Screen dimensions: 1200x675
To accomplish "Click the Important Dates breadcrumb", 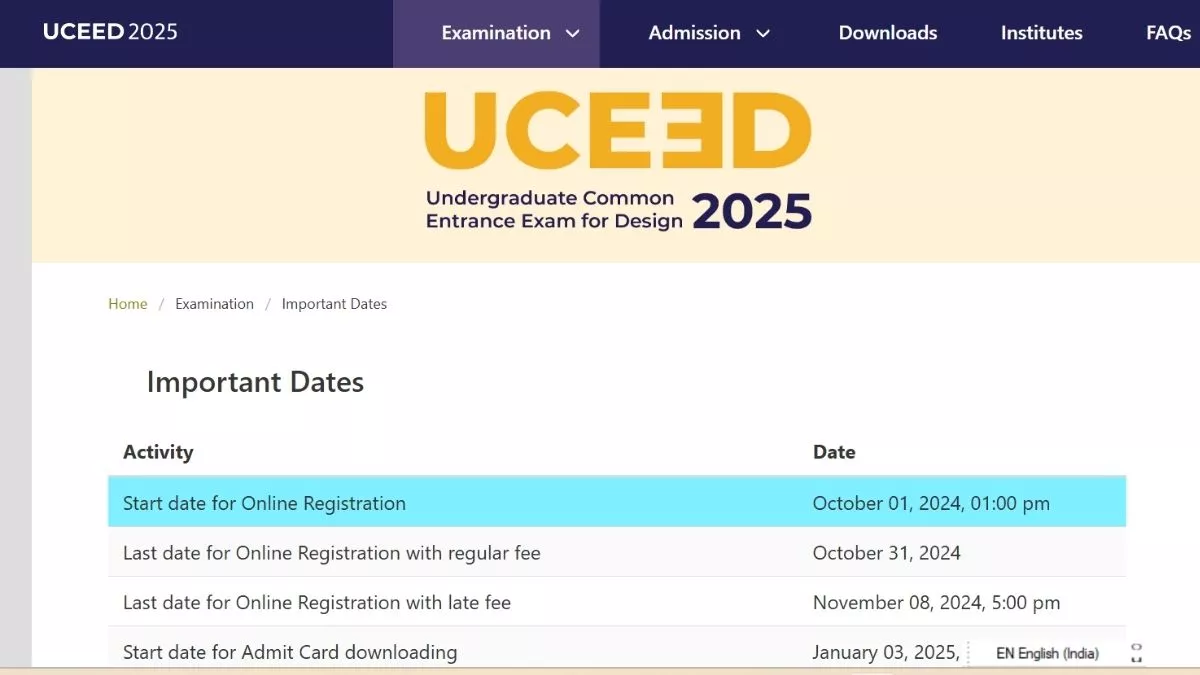I will click(x=334, y=304).
